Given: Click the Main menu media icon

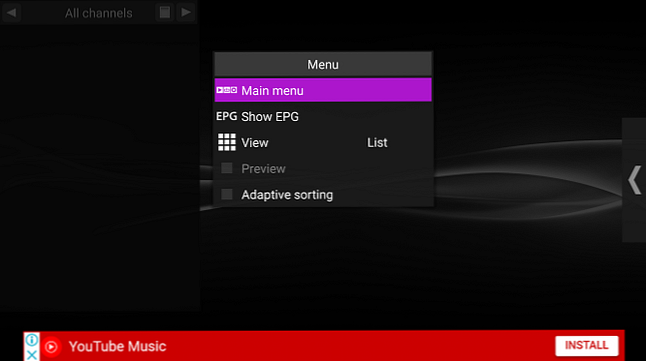Looking at the screenshot, I should point(227,90).
